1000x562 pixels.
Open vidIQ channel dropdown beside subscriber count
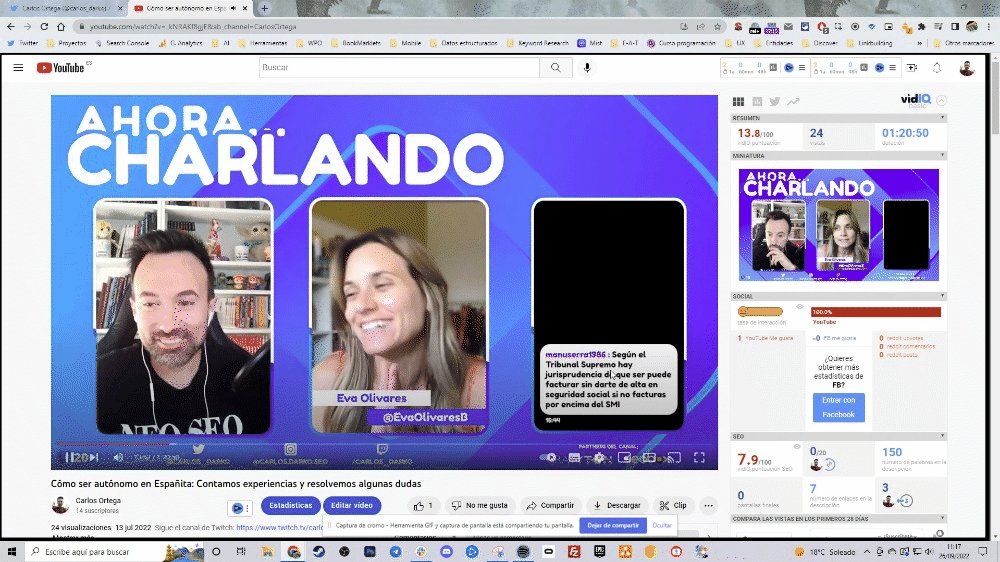pyautogui.click(x=240, y=508)
